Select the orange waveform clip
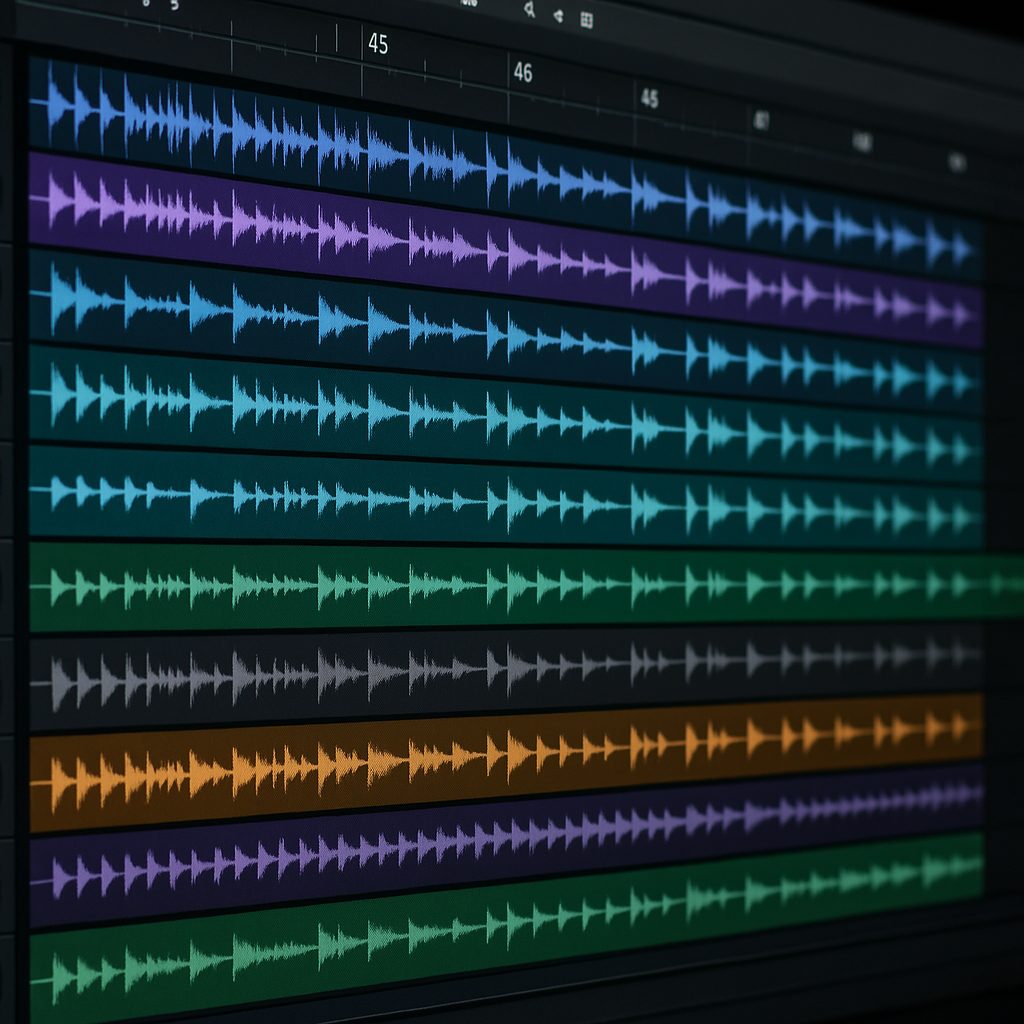Viewport: 1024px width, 1024px height. 400,762
